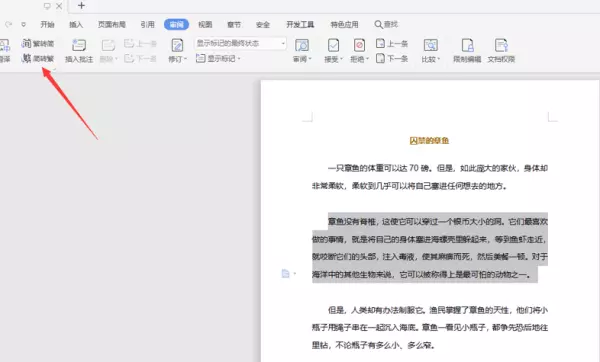Click the 翻译 (translate) icon at ribbon left edge
Screen dimensions: 600x362
pyautogui.click(x=5, y=51)
